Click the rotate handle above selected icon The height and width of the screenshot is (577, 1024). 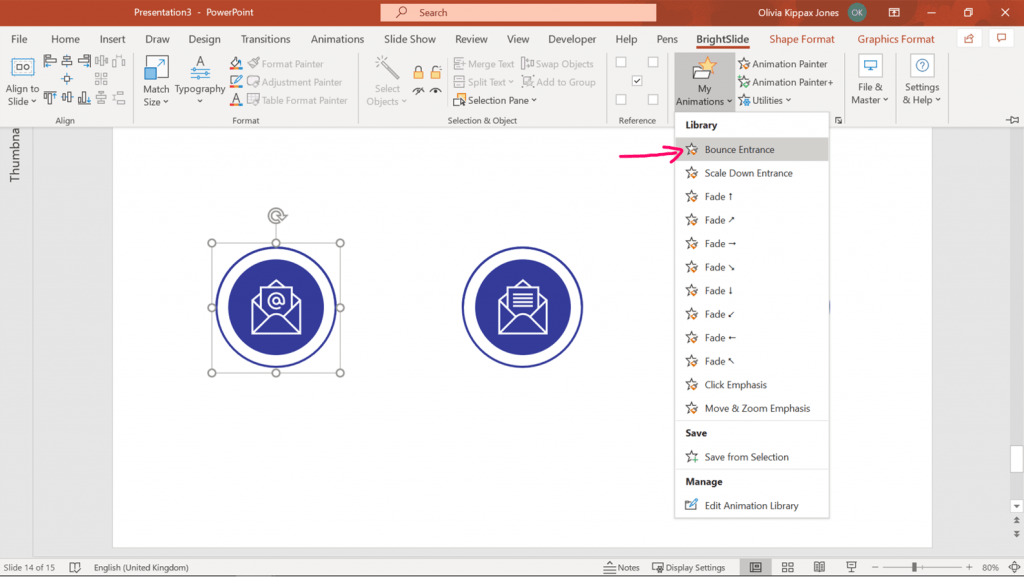277,215
